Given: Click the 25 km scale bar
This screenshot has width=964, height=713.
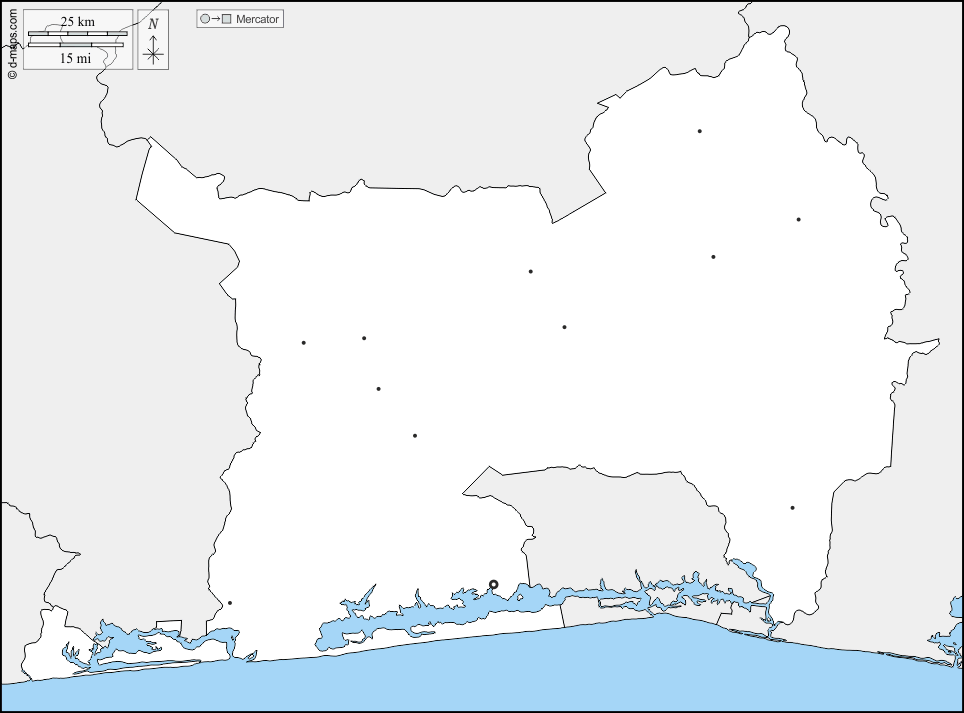Looking at the screenshot, I should [x=76, y=34].
